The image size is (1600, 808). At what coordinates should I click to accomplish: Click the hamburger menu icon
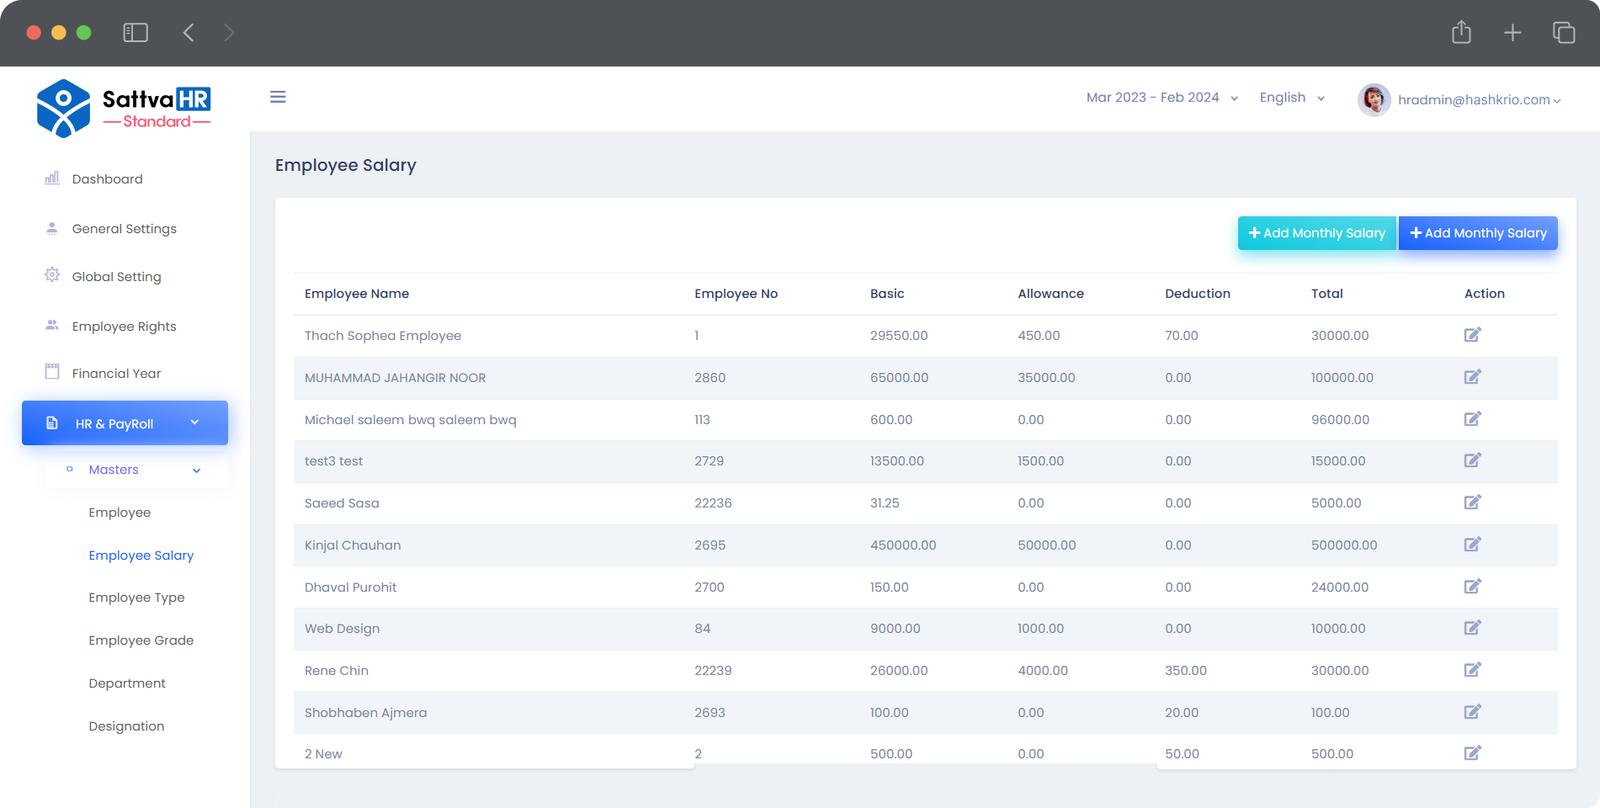click(278, 97)
